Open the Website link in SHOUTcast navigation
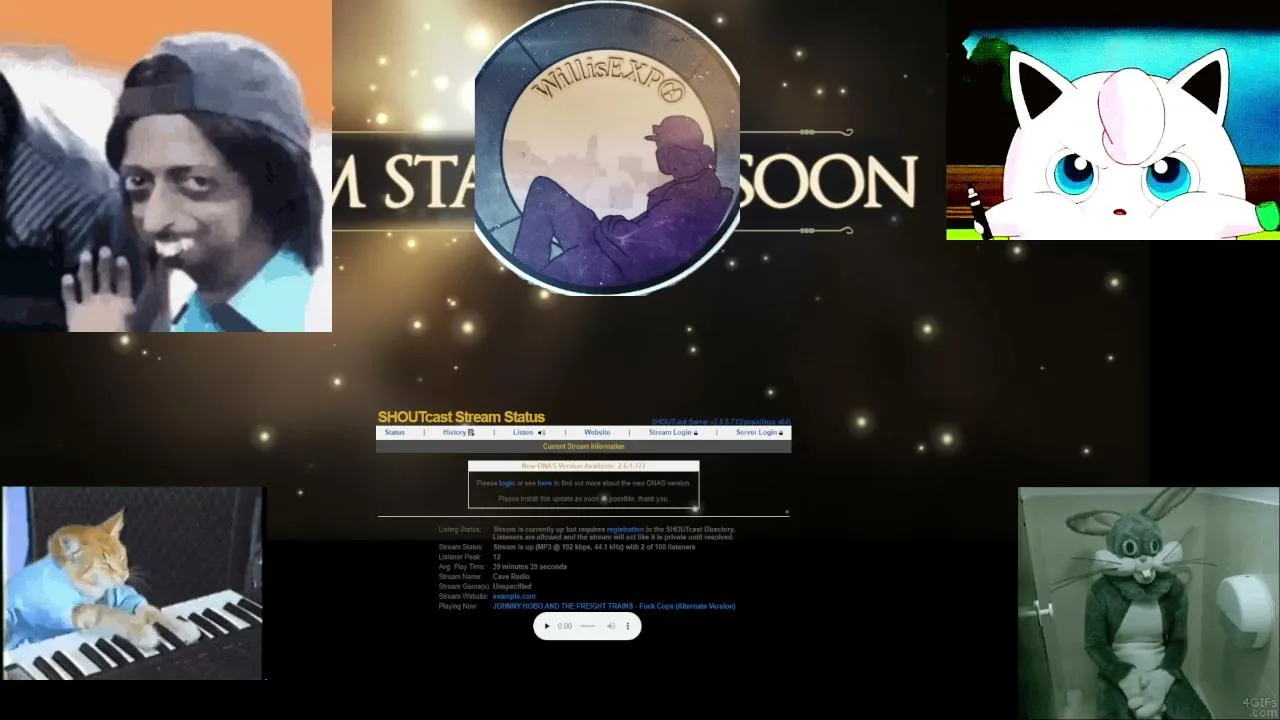Image resolution: width=1280 pixels, height=720 pixels. click(x=597, y=433)
